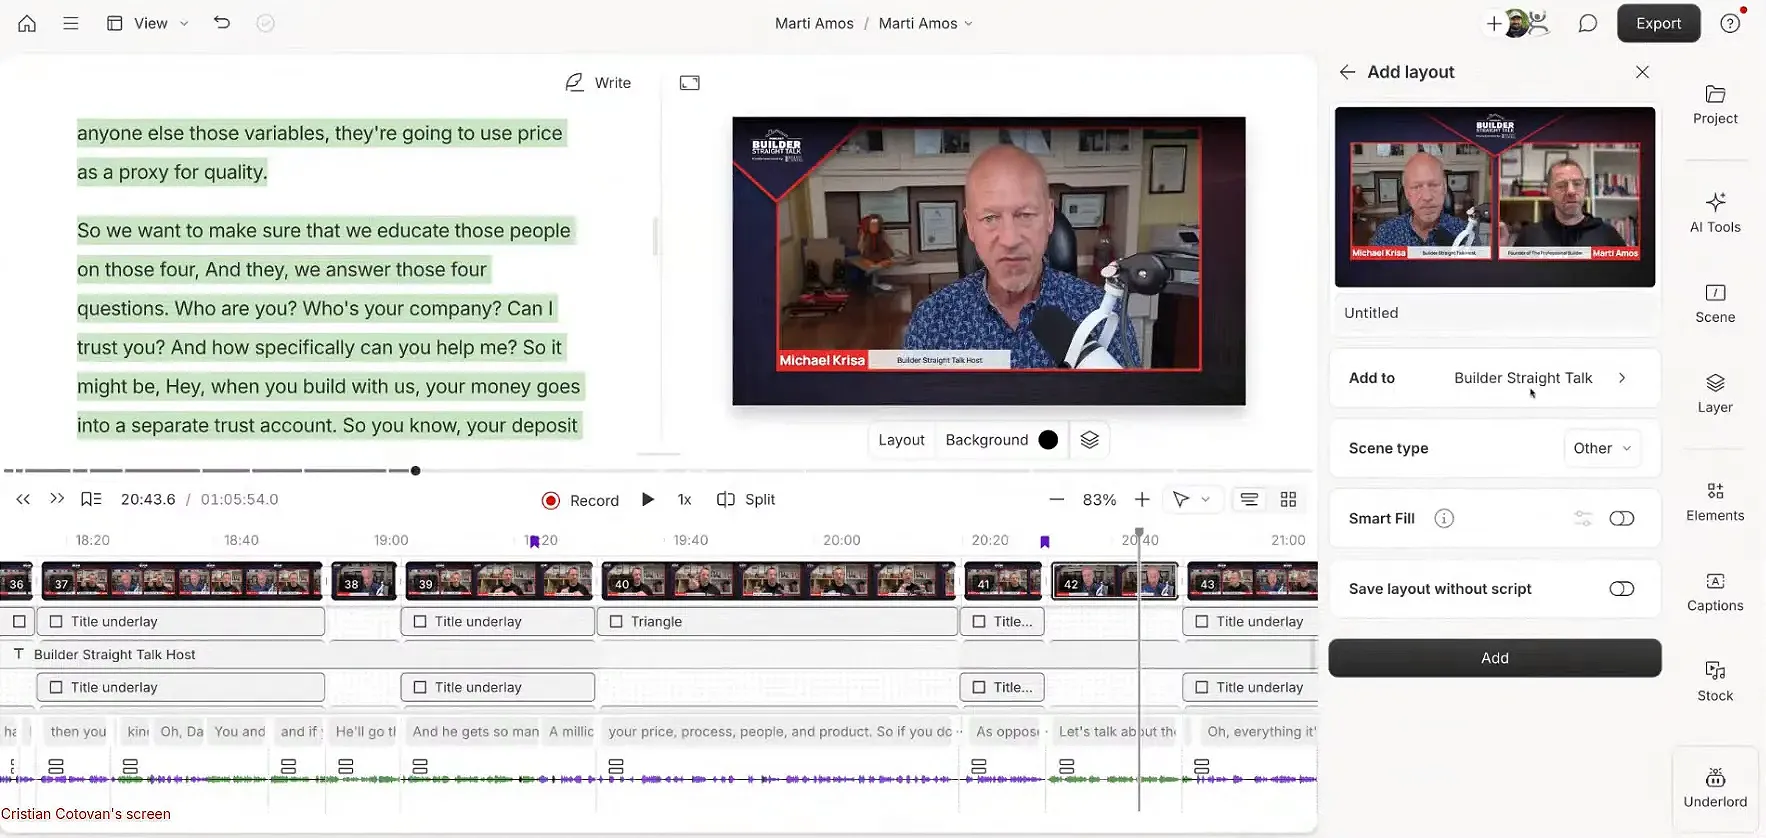Open the Stock sidebar panel
The height and width of the screenshot is (838, 1766).
click(x=1715, y=682)
